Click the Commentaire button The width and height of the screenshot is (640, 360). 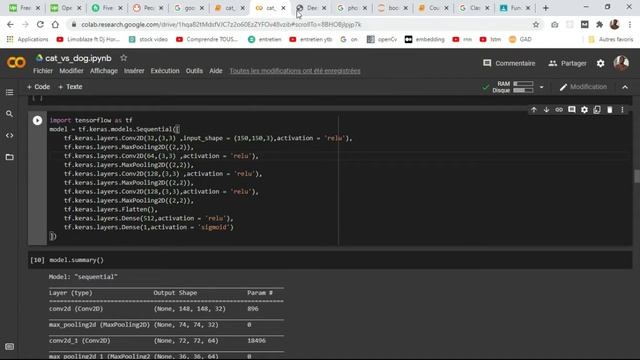pos(509,63)
